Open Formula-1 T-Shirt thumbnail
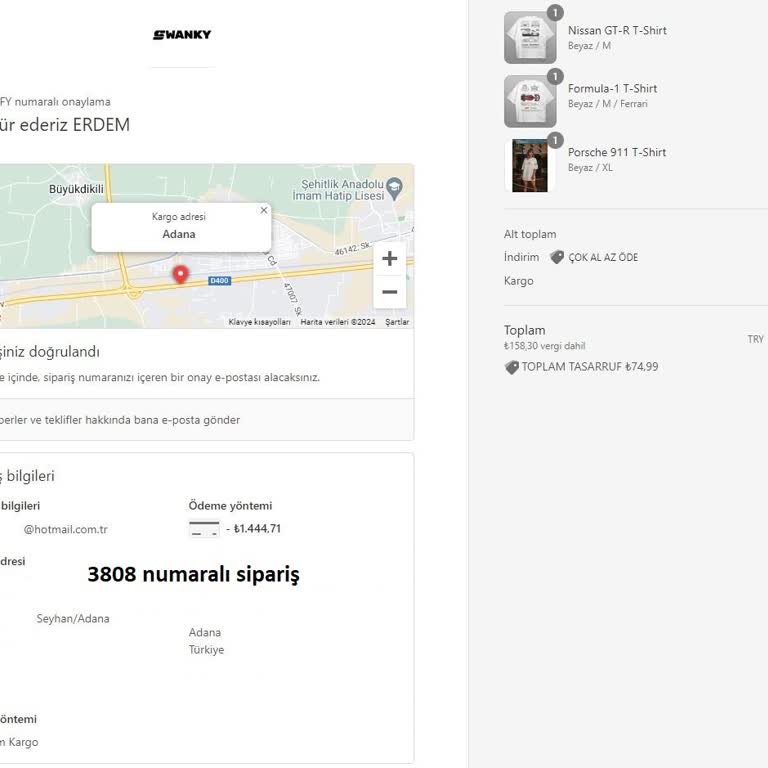 pos(530,101)
